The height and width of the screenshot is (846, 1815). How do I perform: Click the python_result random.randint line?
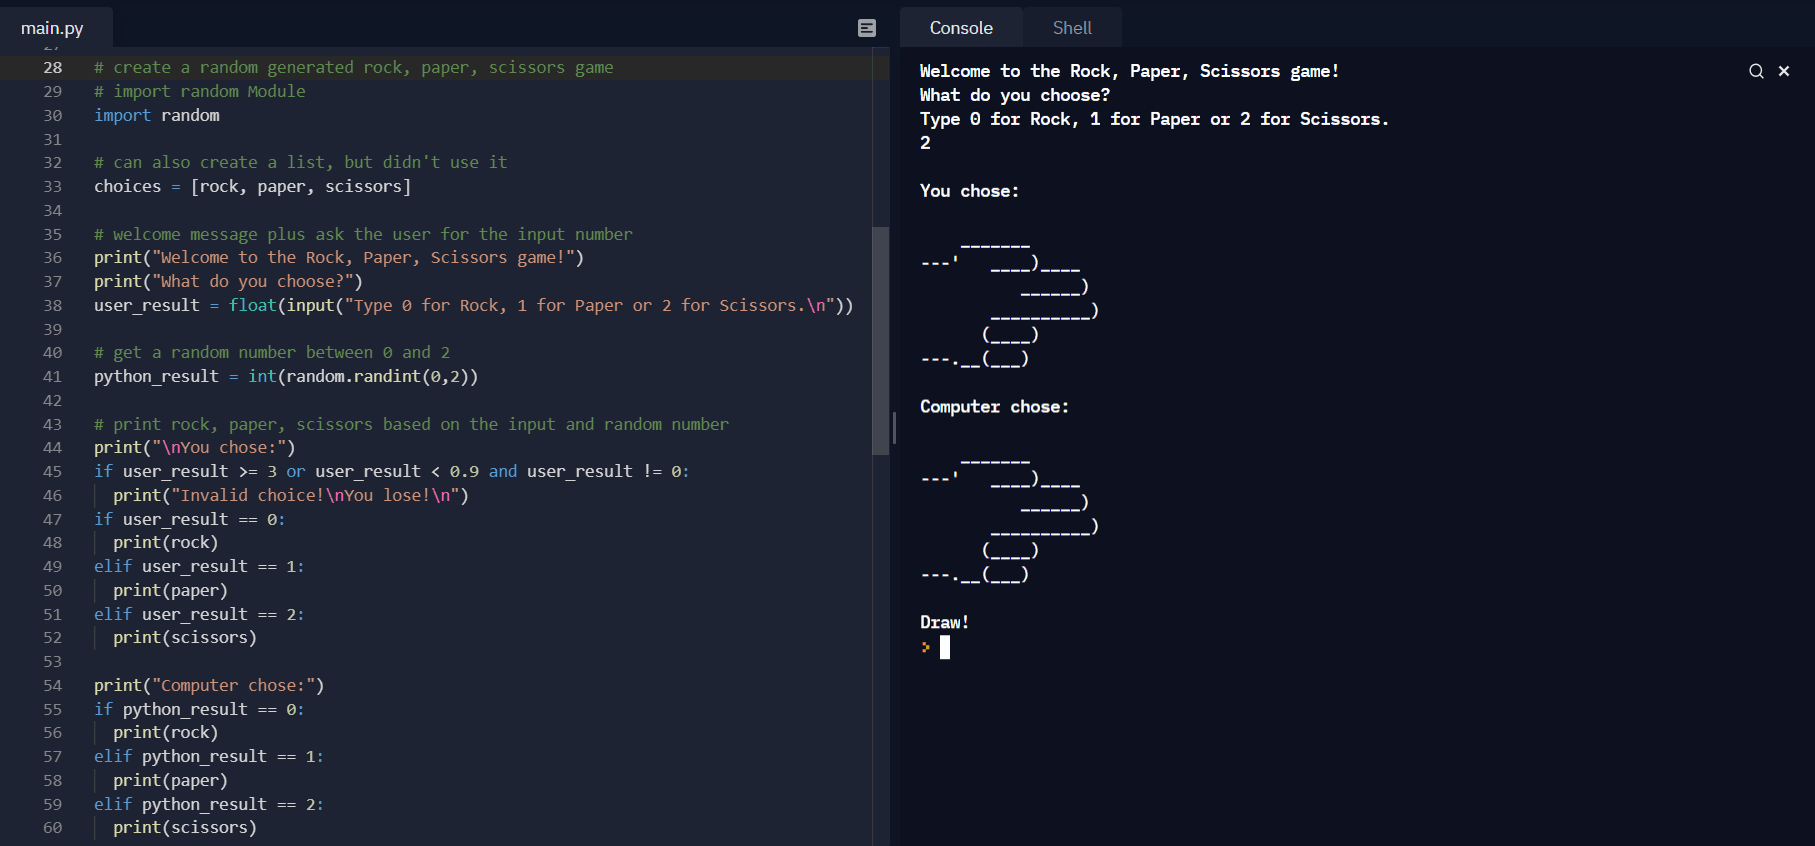285,376
